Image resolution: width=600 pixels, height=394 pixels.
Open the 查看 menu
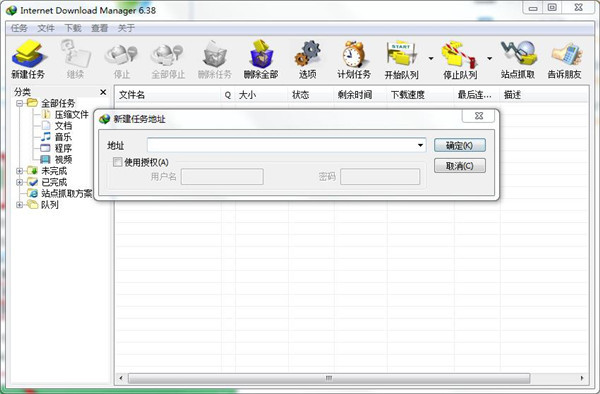[x=99, y=28]
